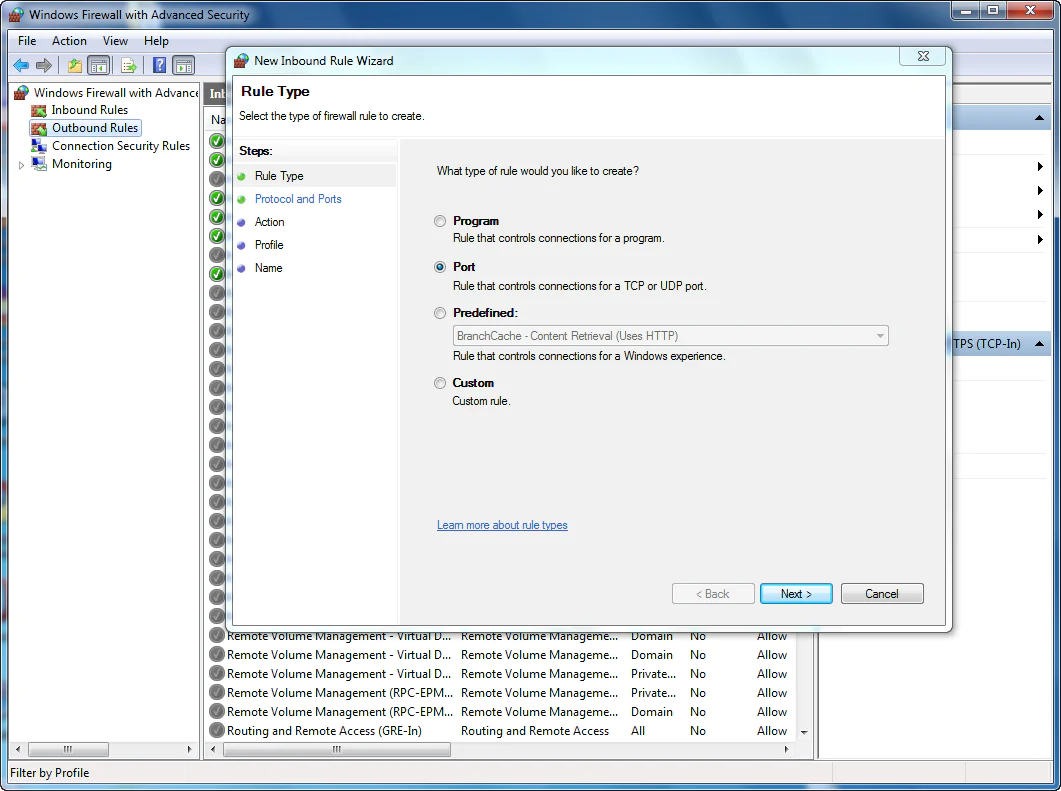Select the Custom rule type
The image size is (1061, 791).
(x=440, y=384)
